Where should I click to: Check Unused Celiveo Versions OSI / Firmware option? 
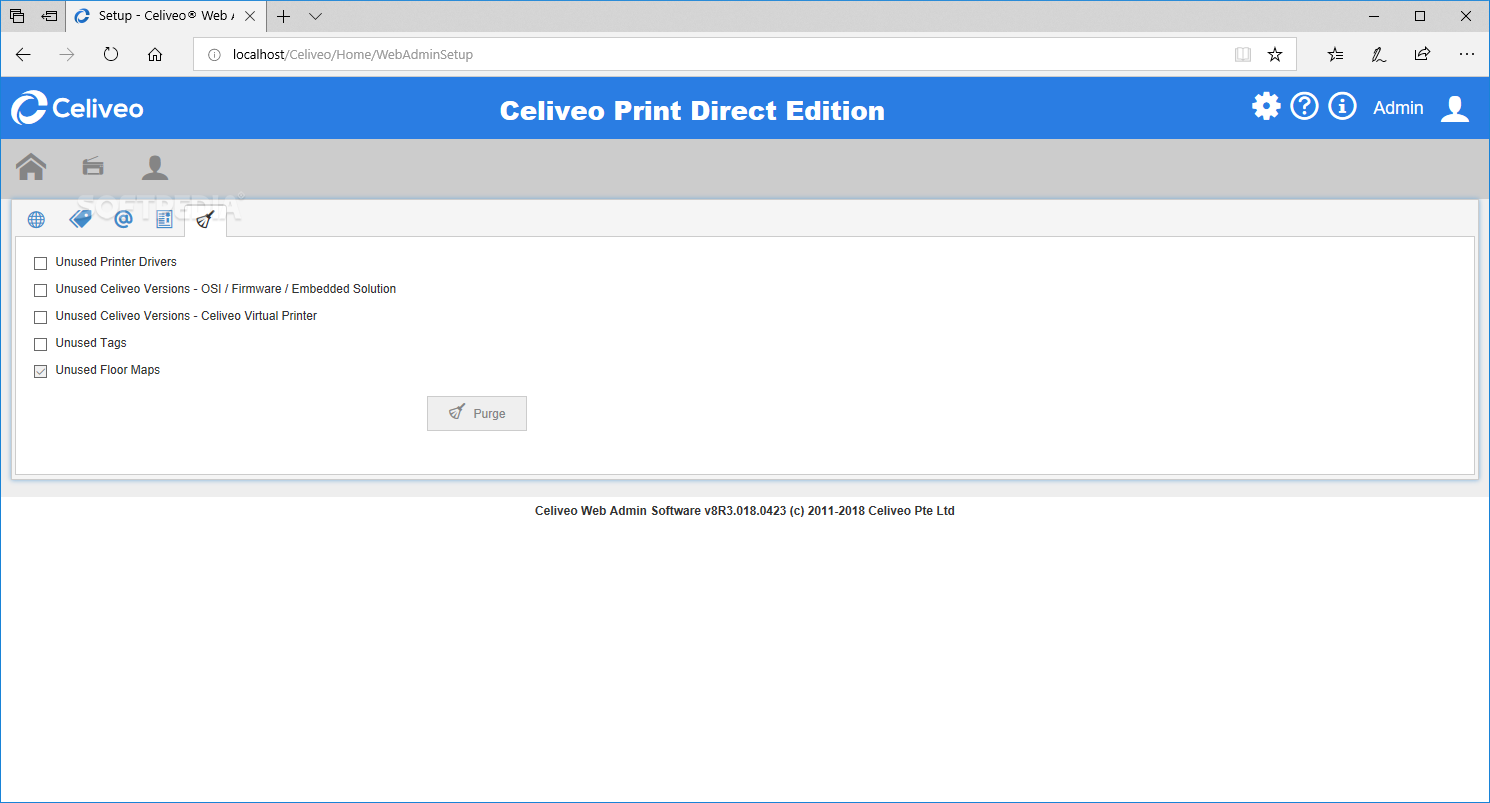pos(41,290)
